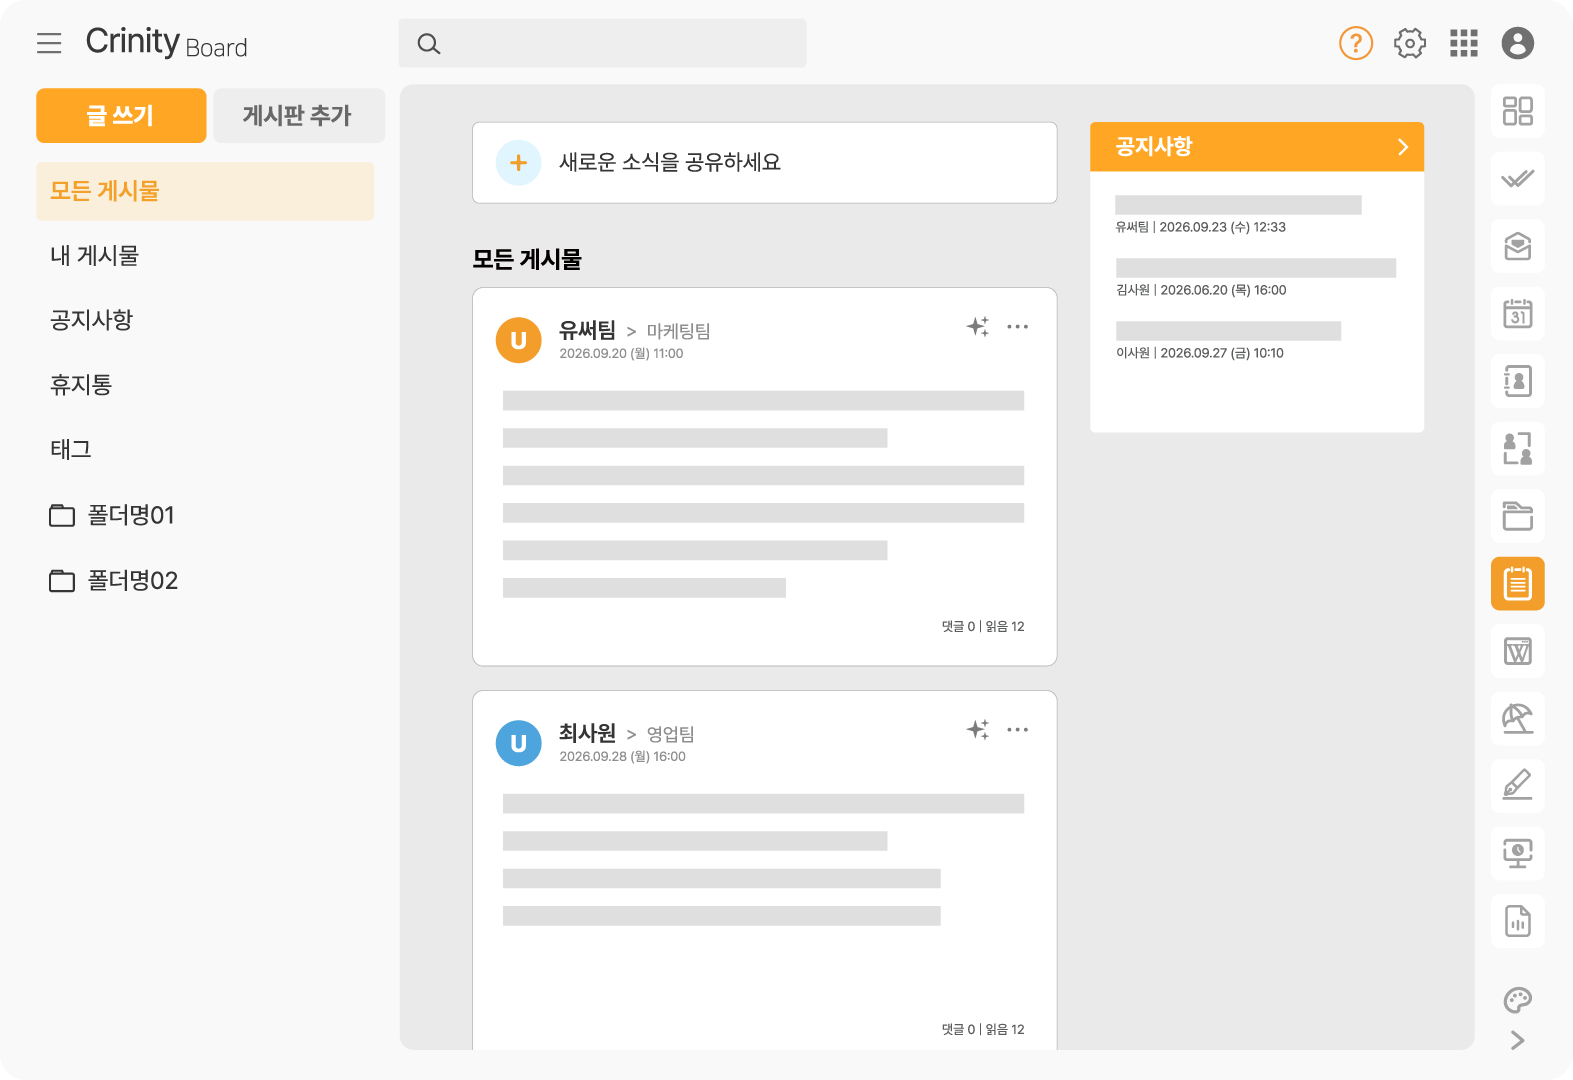Image resolution: width=1573 pixels, height=1080 pixels.
Task: Open calendar 31 icon
Action: coord(1518,314)
